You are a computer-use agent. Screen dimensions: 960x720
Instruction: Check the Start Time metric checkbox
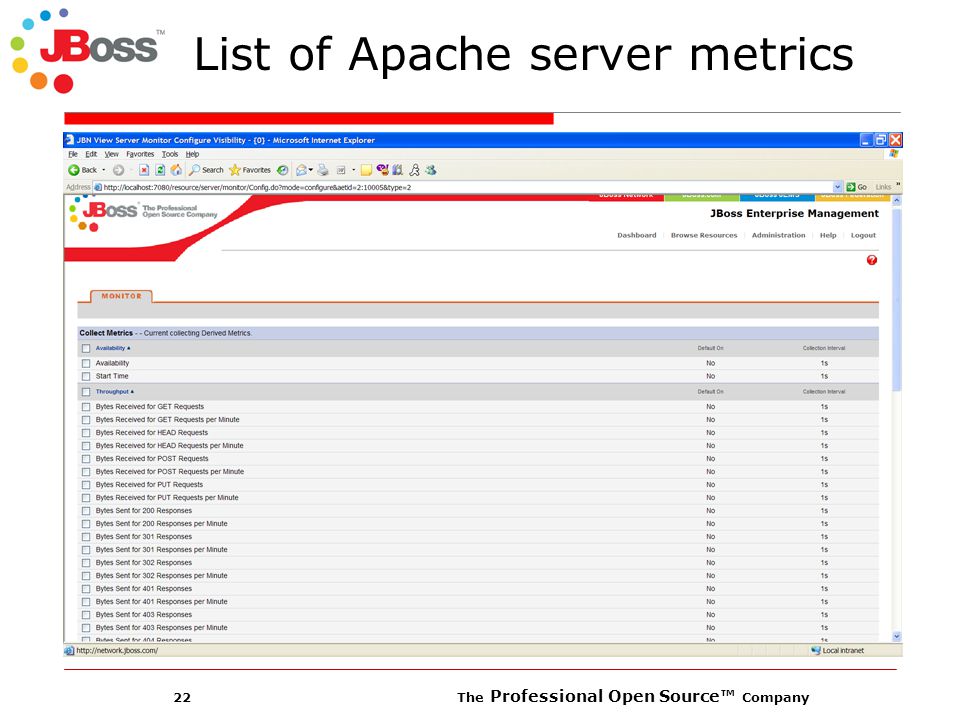click(86, 377)
